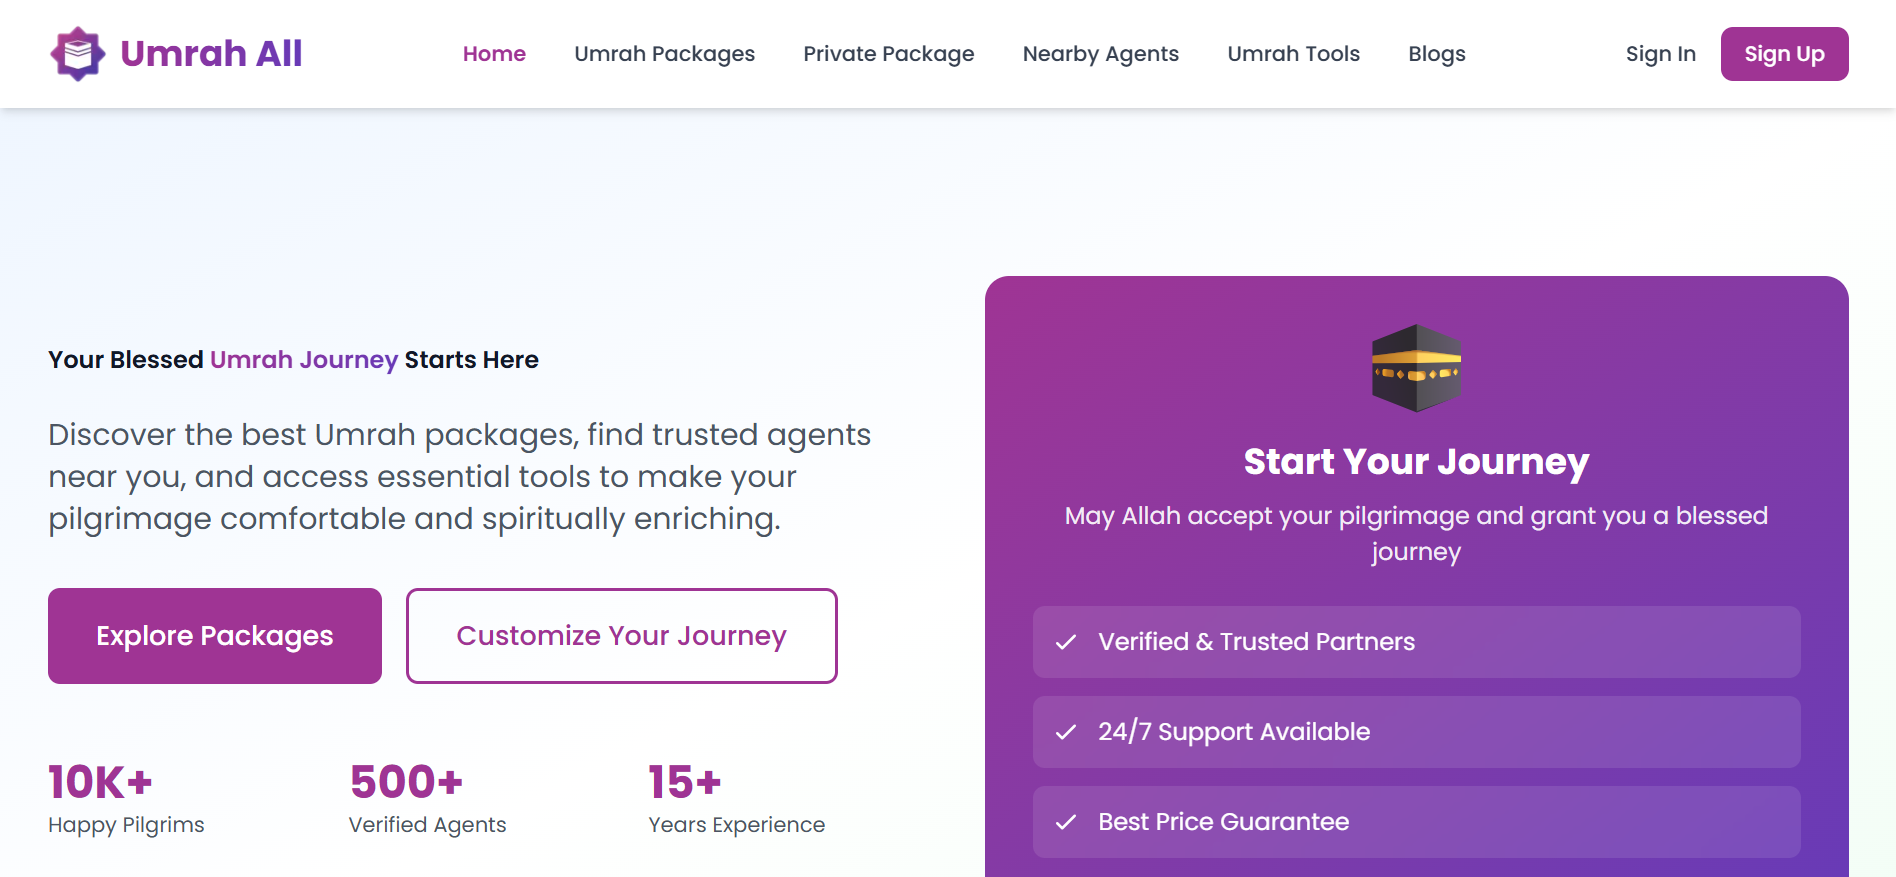Open the Umrah Tools page
This screenshot has width=1896, height=877.
coord(1293,54)
